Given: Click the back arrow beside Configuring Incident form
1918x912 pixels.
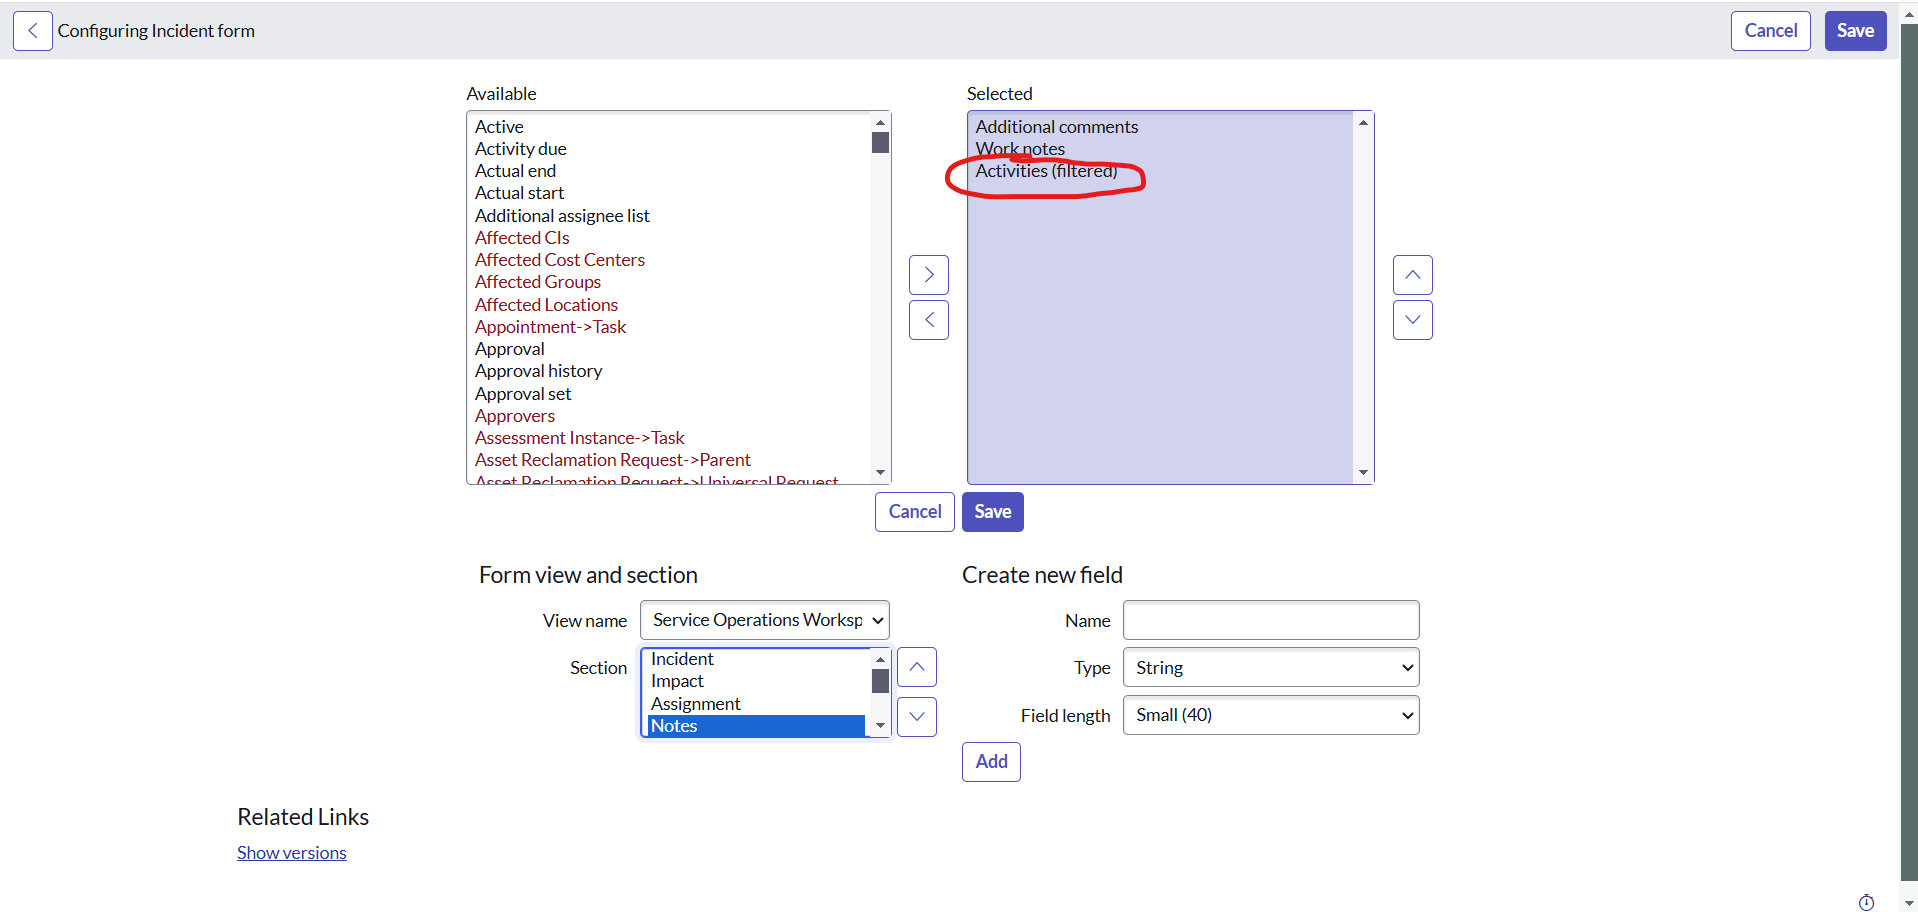Looking at the screenshot, I should [31, 30].
